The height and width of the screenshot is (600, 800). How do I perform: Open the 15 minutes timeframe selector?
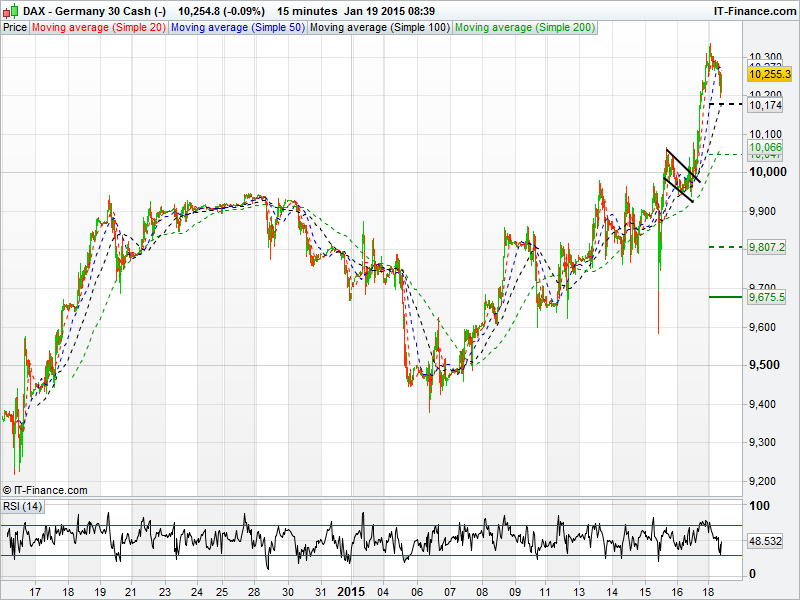coord(304,10)
